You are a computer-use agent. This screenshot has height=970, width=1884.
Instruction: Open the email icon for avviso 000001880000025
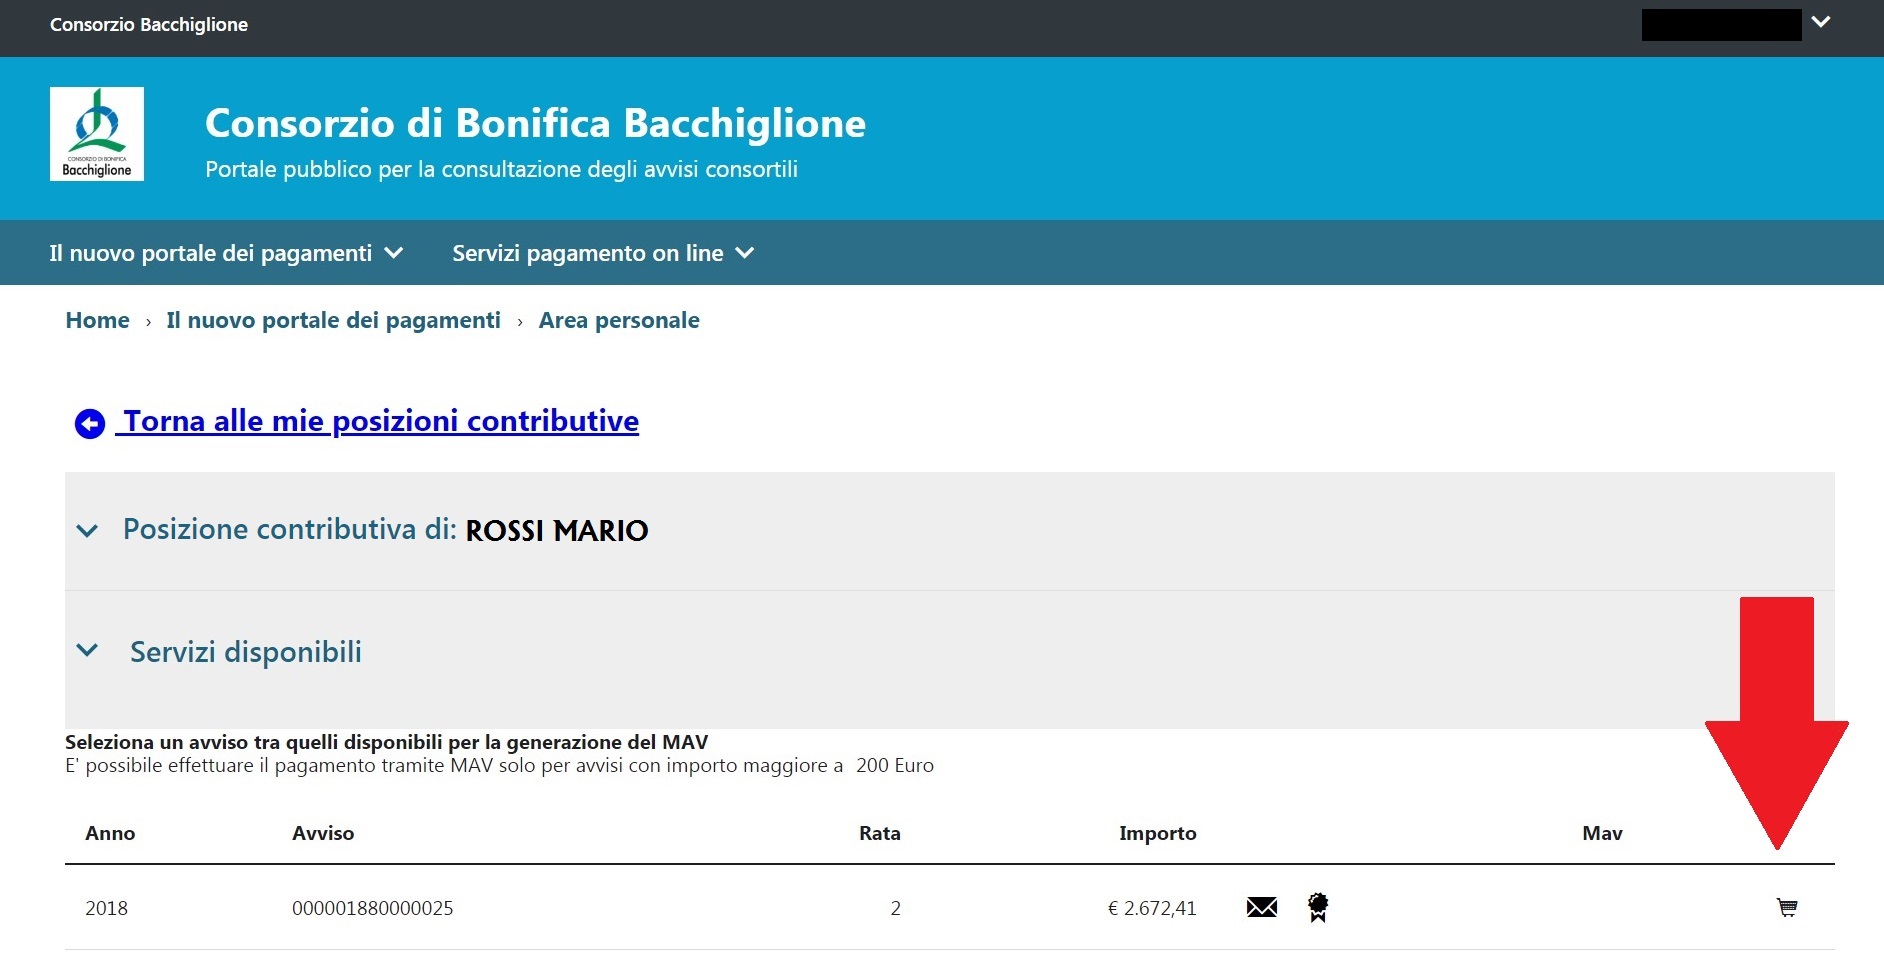tap(1263, 908)
